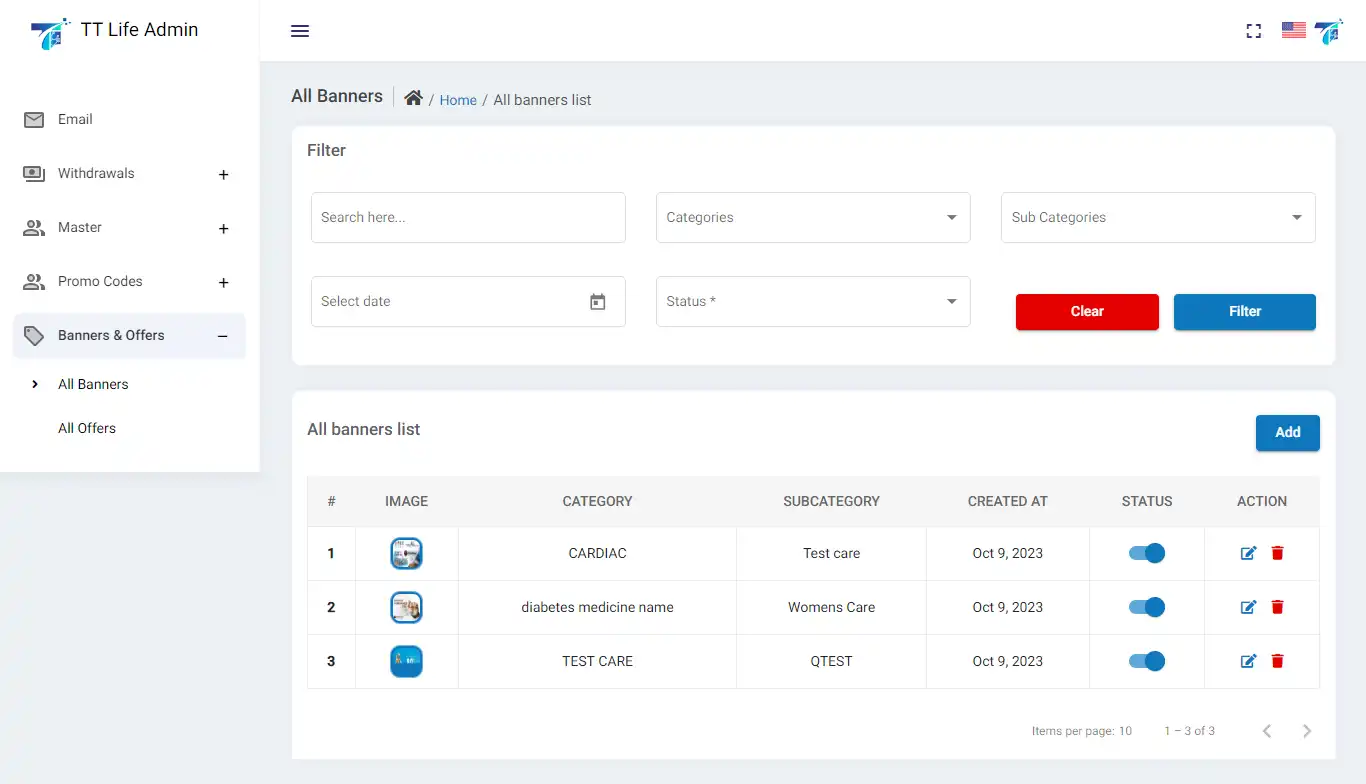Toggle status of the CARDIAC banner
Viewport: 1366px width, 784px height.
tap(1146, 552)
